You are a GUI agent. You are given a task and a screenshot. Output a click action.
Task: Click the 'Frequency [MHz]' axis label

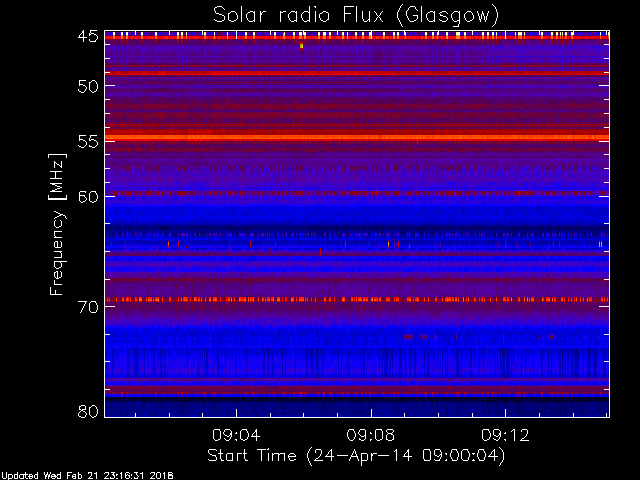tap(57, 224)
